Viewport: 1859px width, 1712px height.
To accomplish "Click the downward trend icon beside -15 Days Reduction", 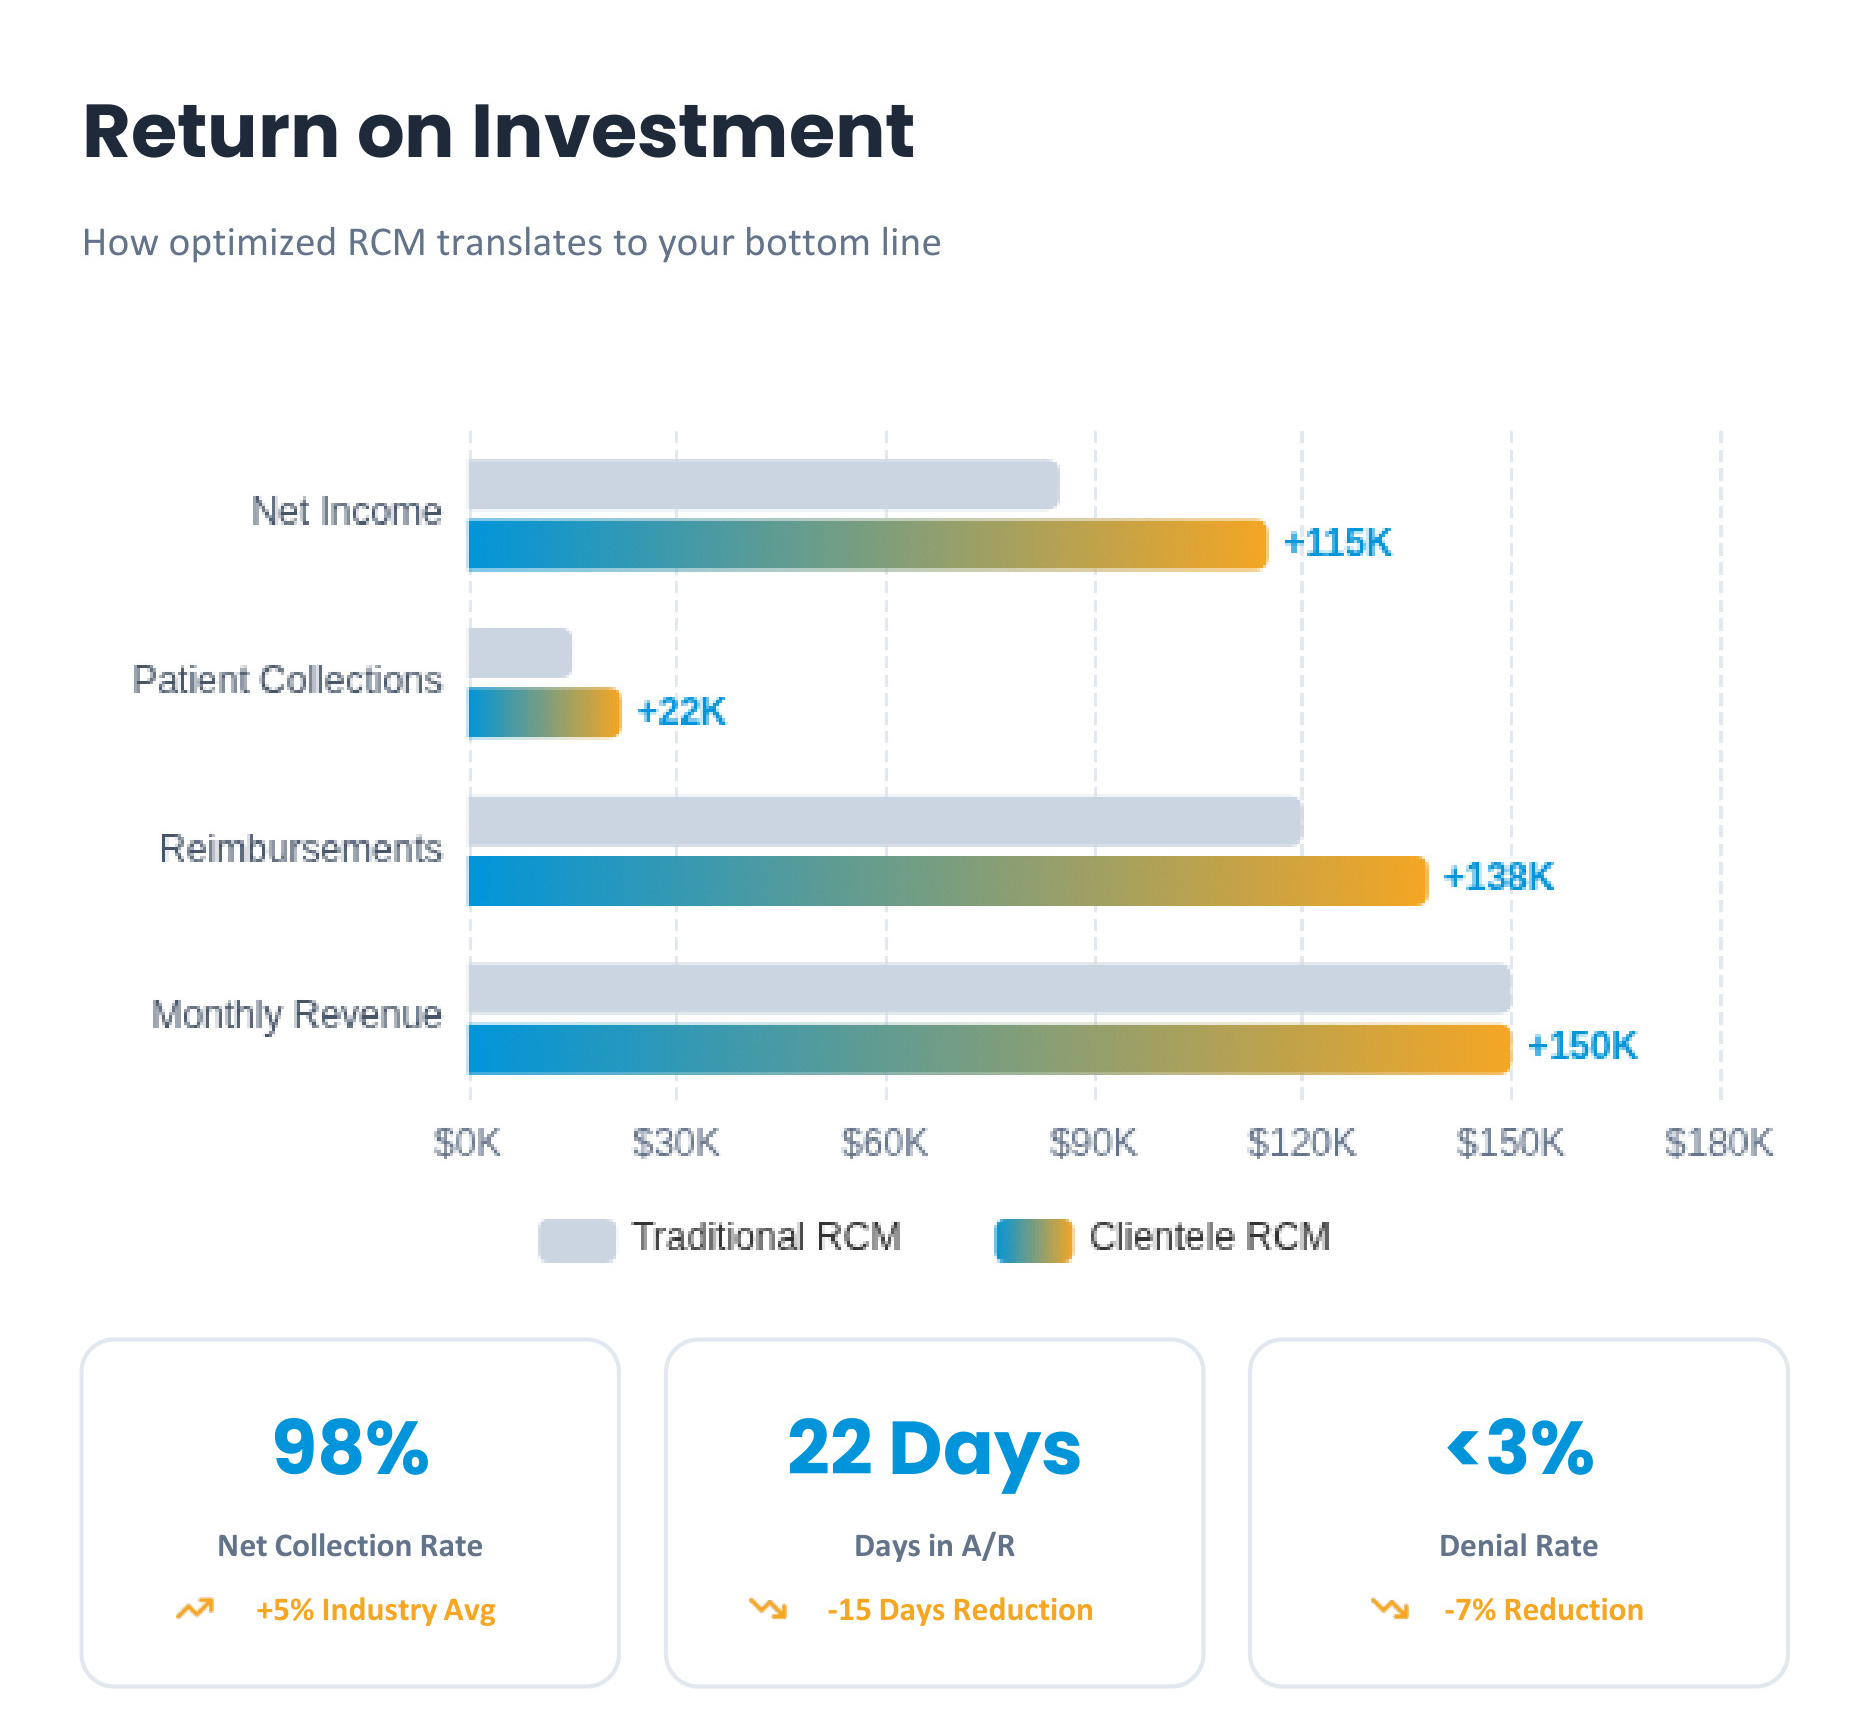I will click(768, 1608).
